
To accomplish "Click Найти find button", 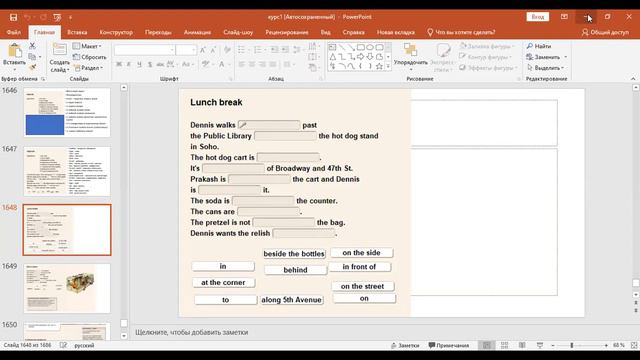I will tap(539, 46).
